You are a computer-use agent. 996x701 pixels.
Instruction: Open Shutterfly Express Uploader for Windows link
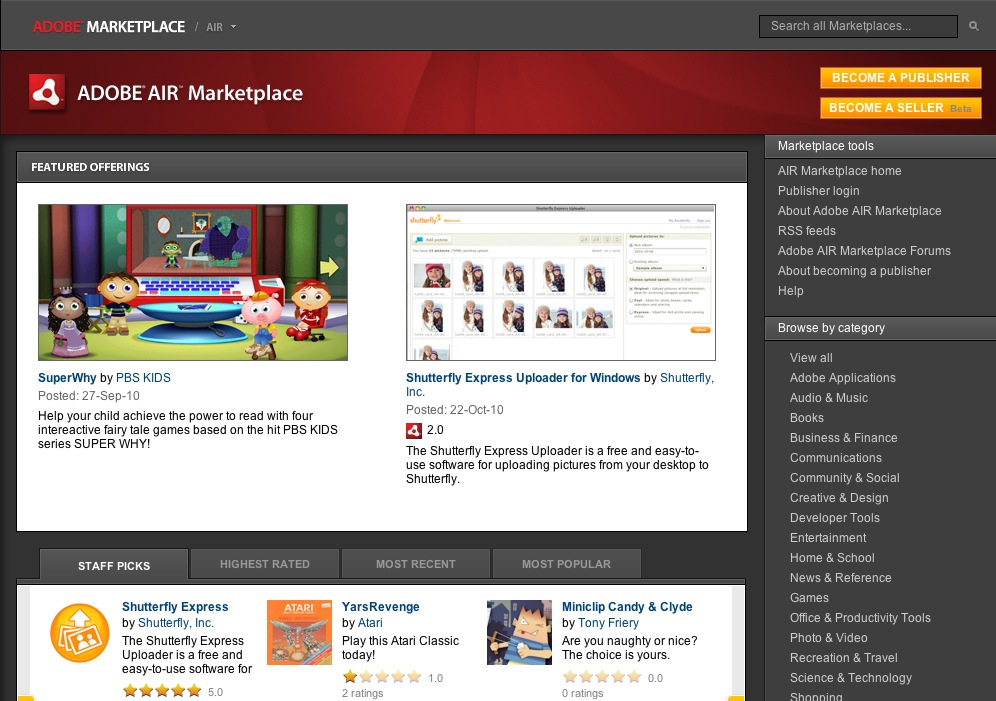[523, 378]
